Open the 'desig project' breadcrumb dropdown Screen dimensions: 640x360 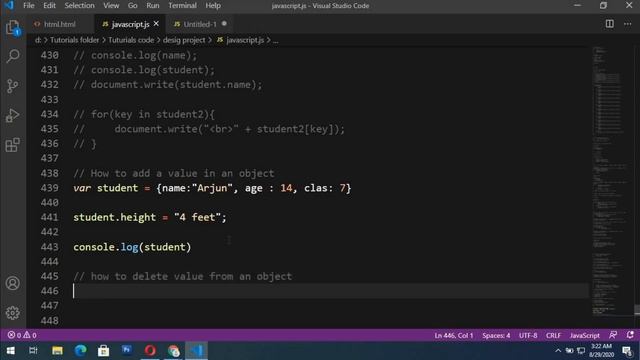point(184,40)
